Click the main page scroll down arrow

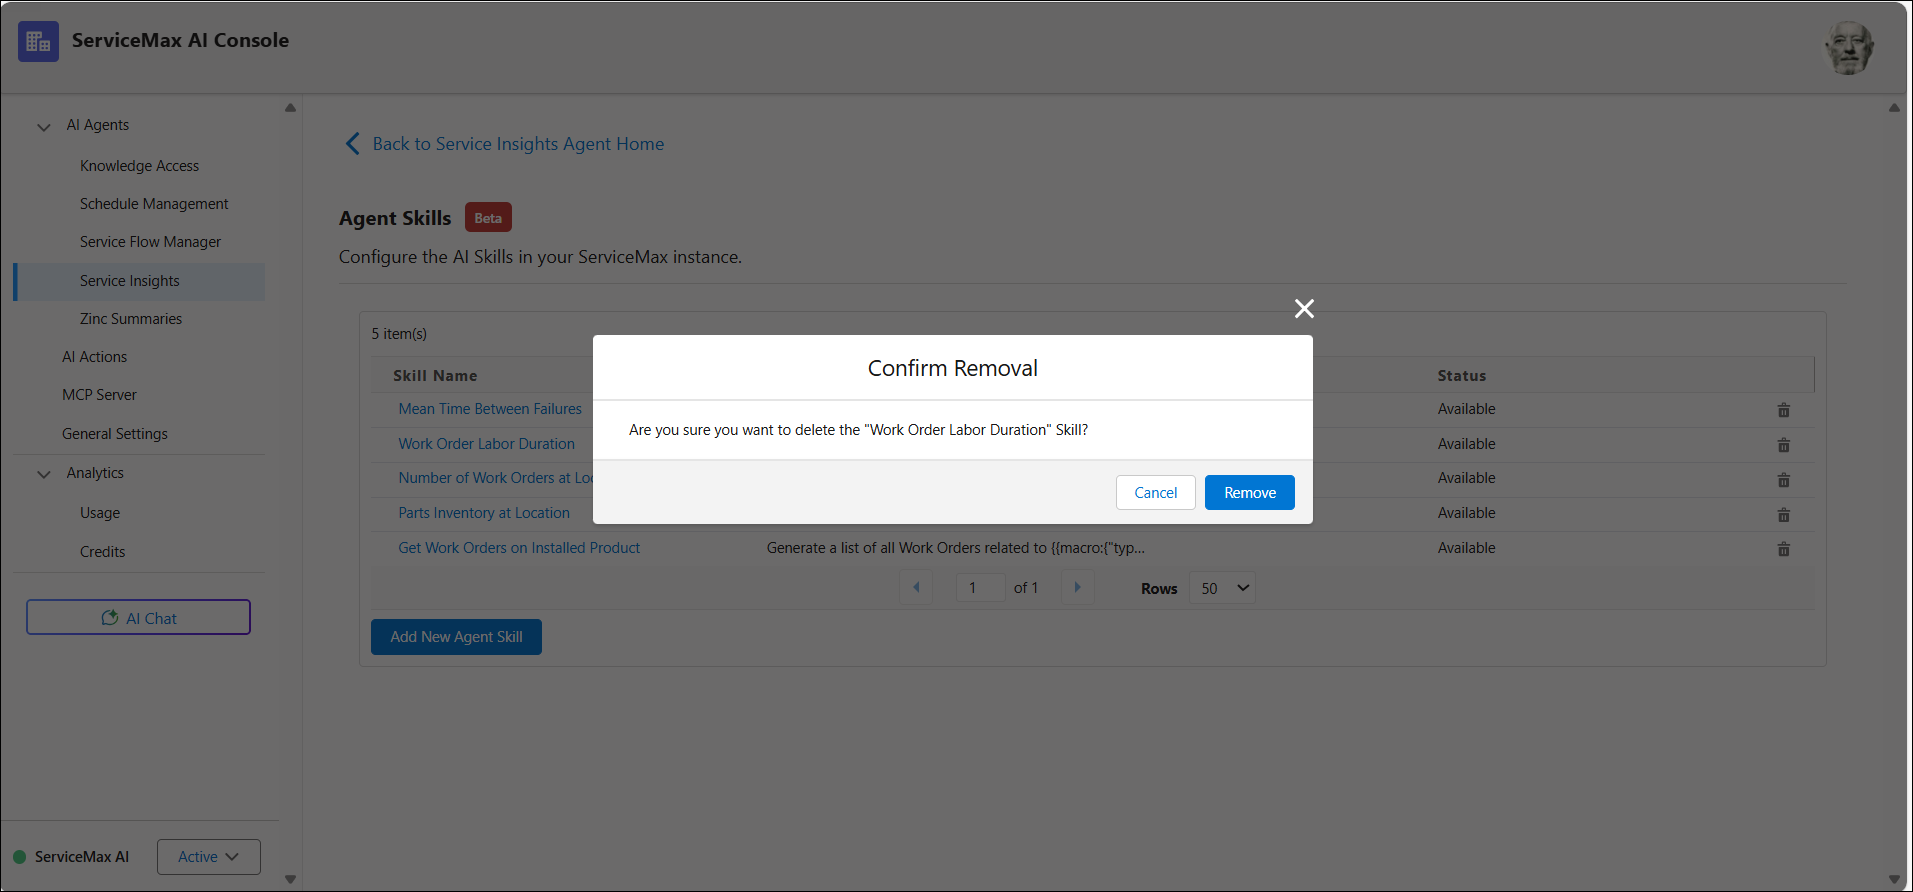pos(1894,880)
